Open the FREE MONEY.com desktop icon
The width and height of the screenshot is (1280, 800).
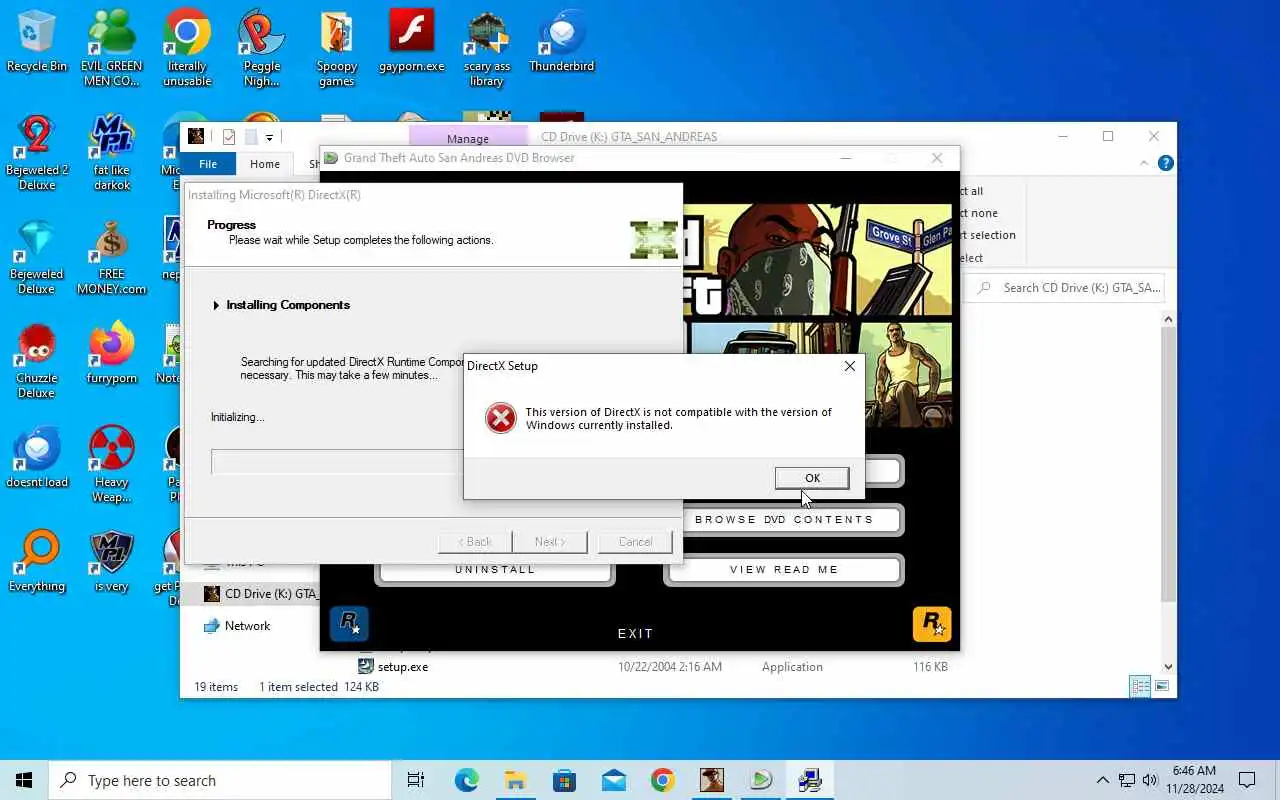(112, 257)
